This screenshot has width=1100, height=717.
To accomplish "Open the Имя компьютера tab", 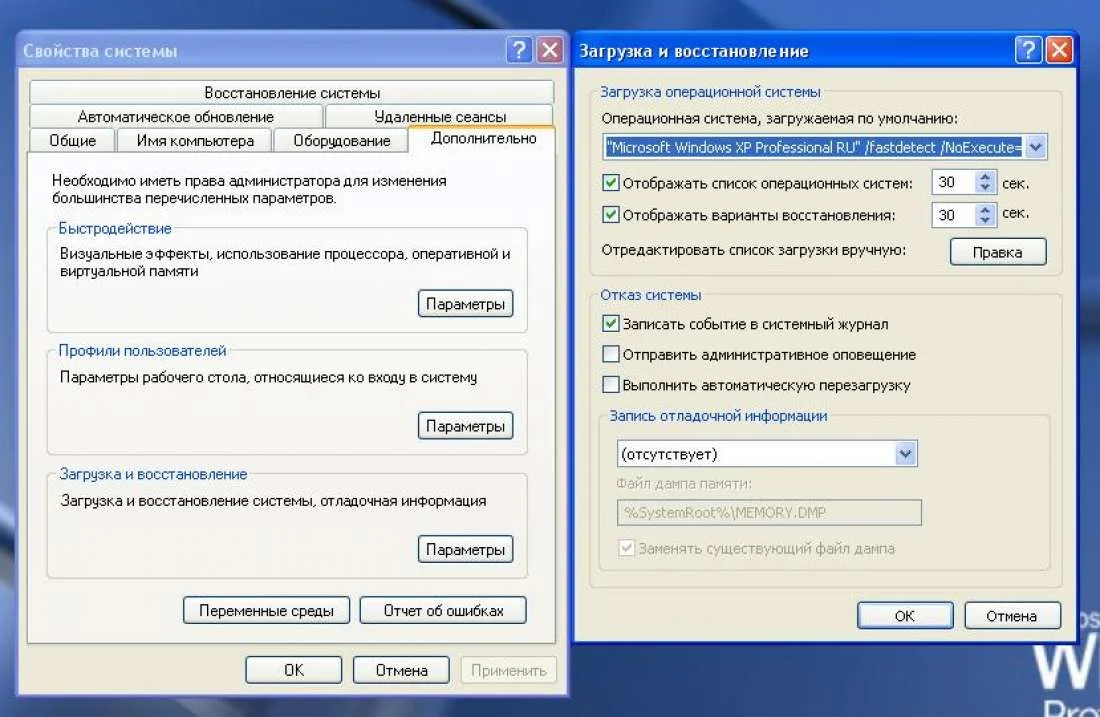I will click(x=195, y=140).
